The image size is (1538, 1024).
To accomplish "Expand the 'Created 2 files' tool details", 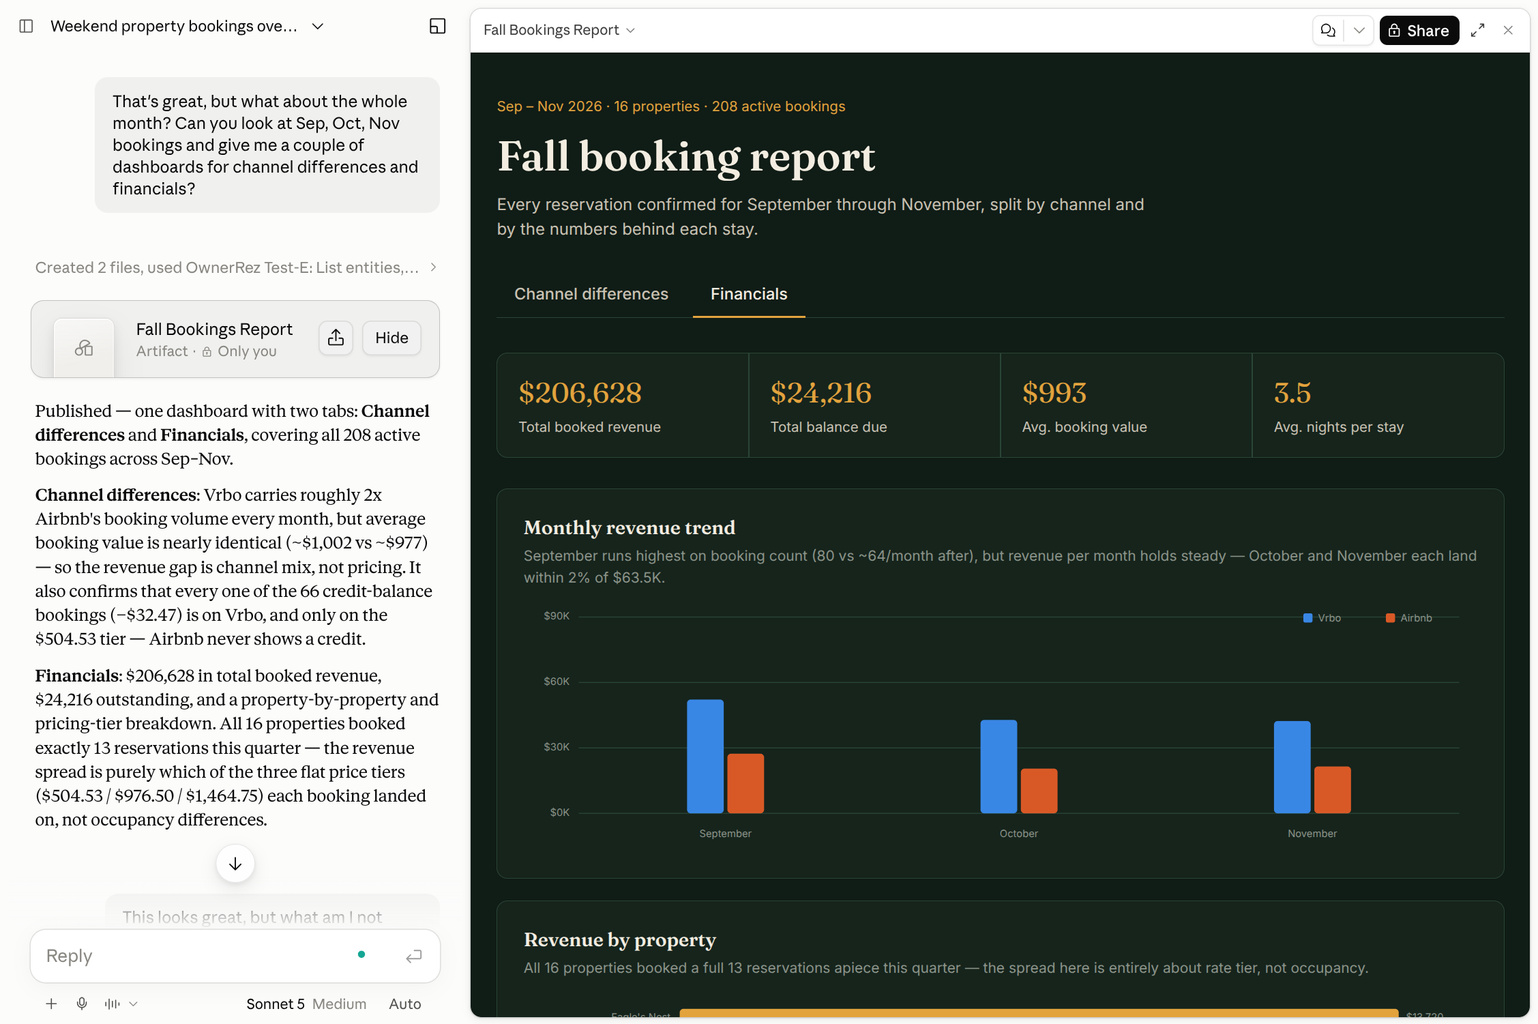I will (236, 267).
